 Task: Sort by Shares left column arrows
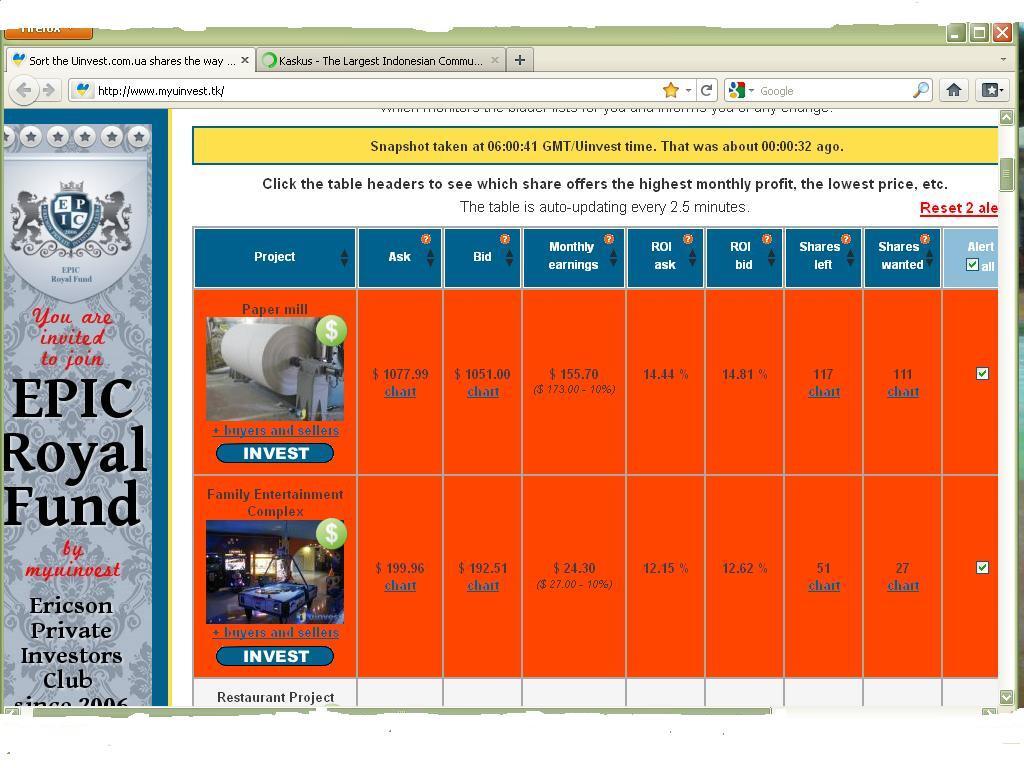(x=850, y=258)
